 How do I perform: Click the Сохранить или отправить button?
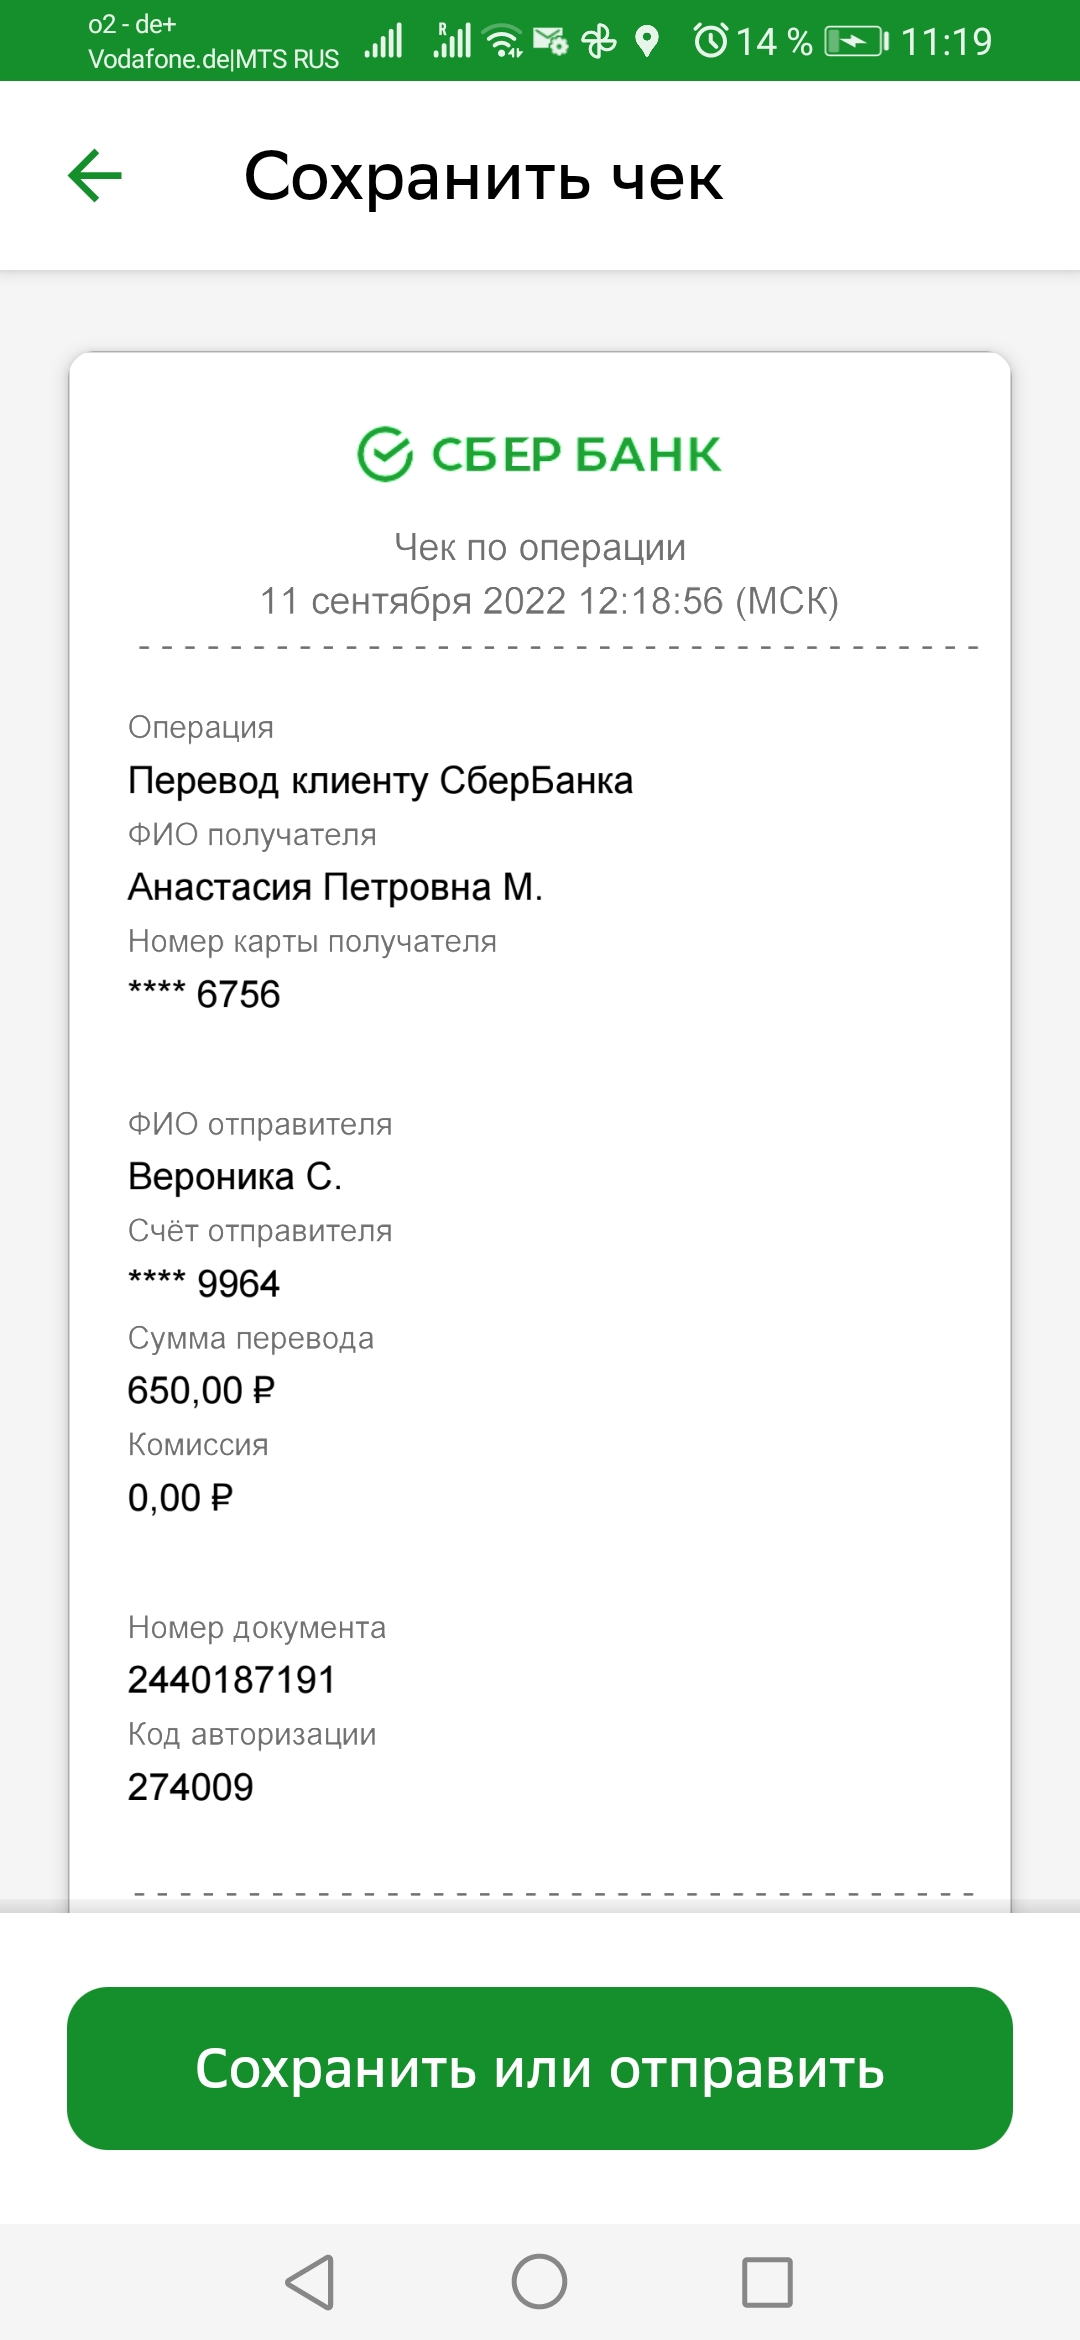(540, 2069)
